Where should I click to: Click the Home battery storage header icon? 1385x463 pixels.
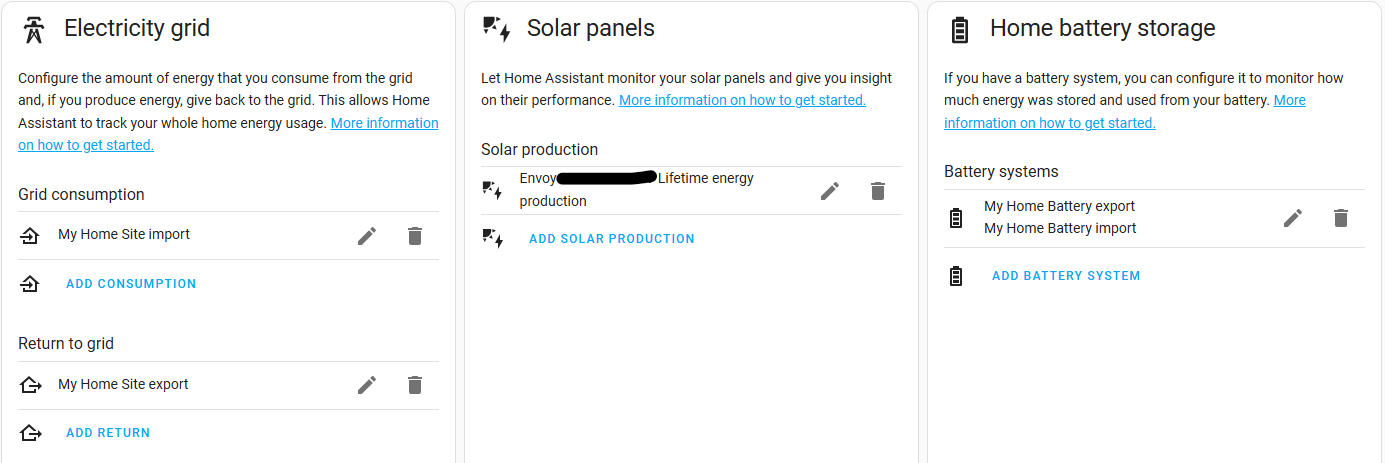click(960, 30)
